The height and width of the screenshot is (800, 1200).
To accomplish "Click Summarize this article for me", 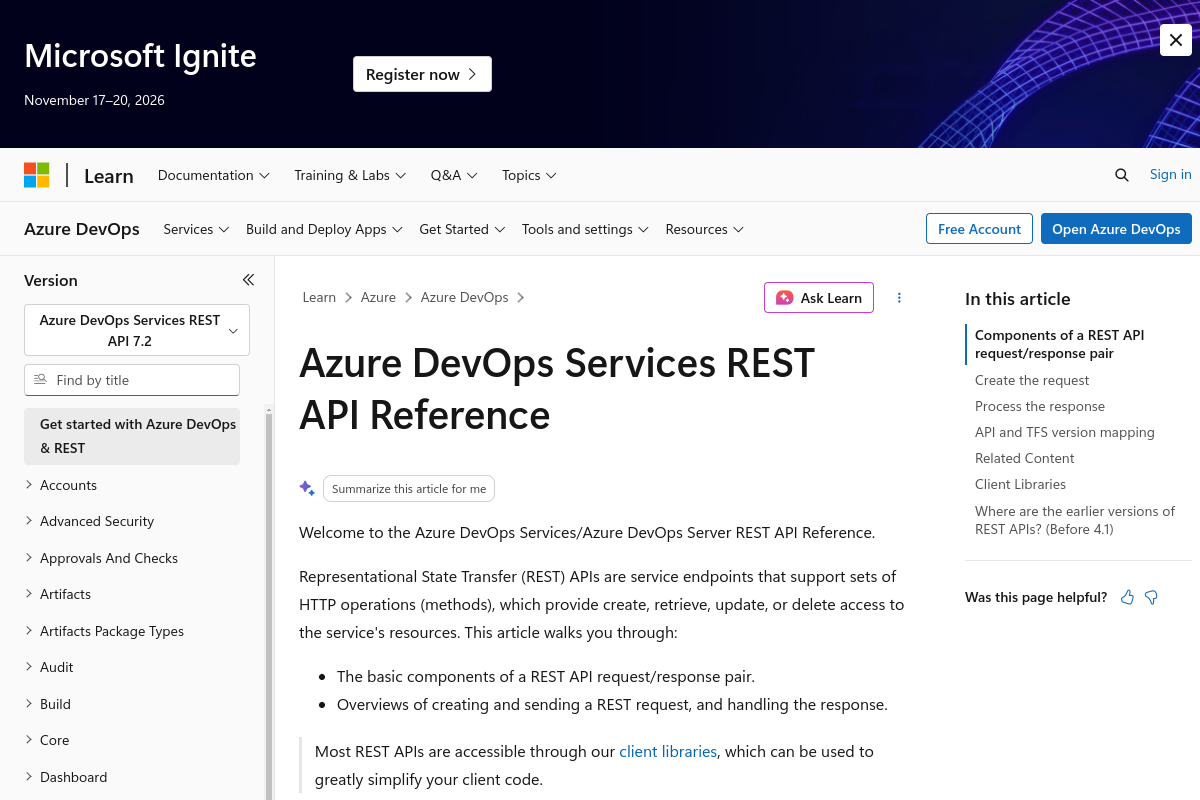I will coord(409,488).
